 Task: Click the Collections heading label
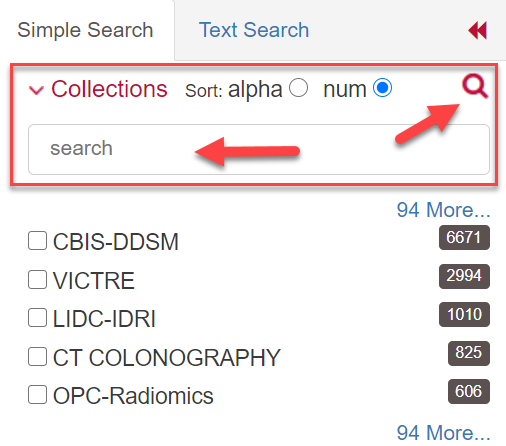click(109, 89)
